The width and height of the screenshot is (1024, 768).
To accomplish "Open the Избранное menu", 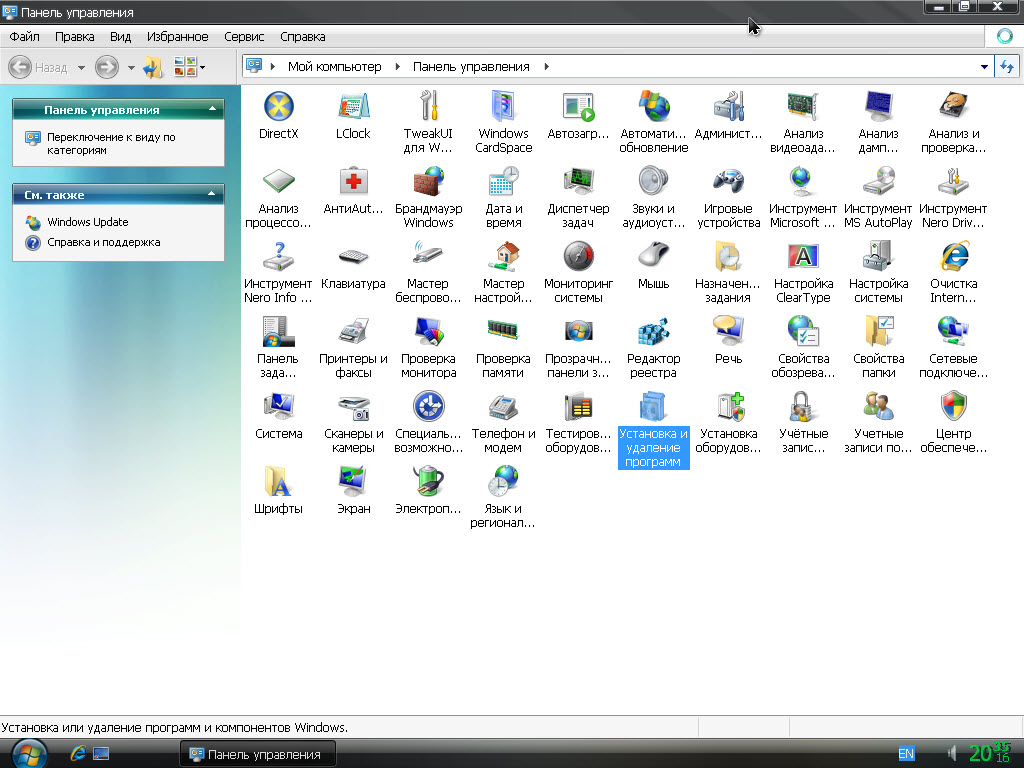I will pos(178,37).
